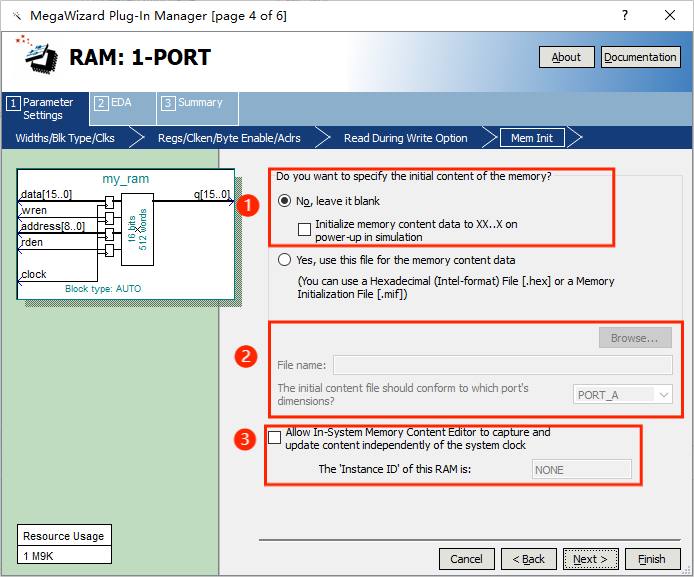Click the 'data[15..0]' port label
Image resolution: width=694 pixels, height=577 pixels.
coord(46,194)
